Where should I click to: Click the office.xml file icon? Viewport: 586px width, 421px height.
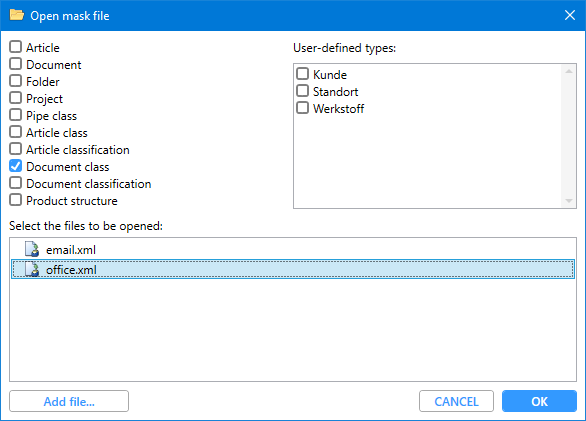coord(32,269)
